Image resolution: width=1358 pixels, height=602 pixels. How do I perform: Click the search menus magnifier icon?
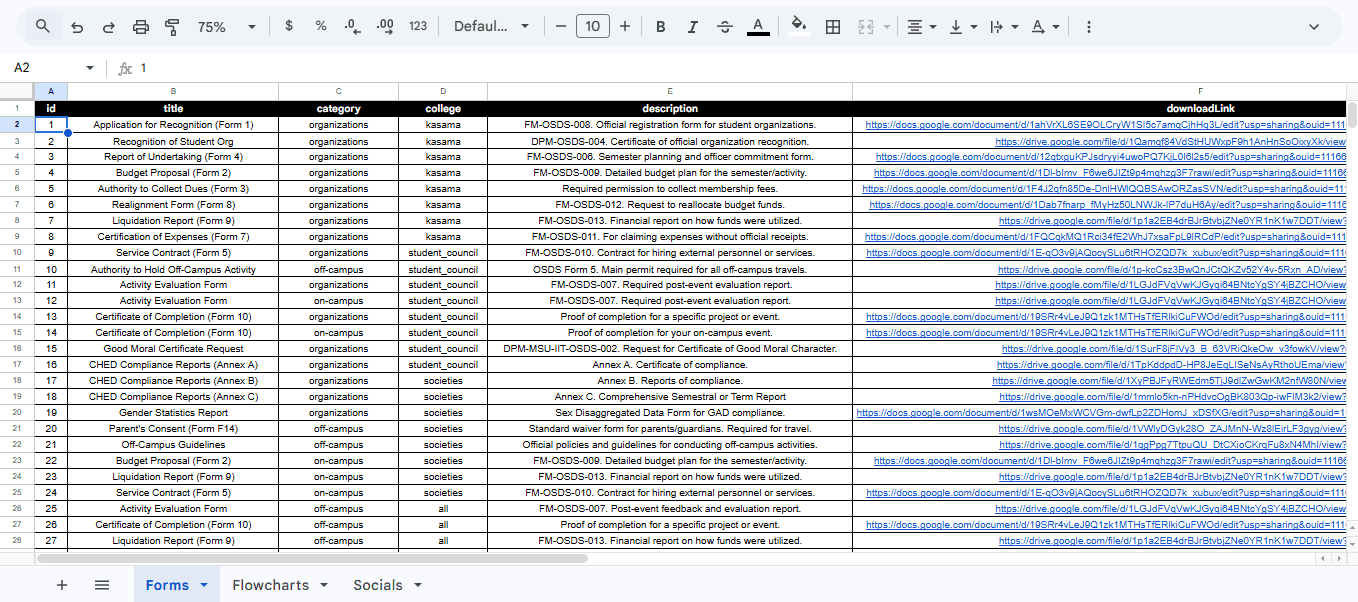click(43, 27)
